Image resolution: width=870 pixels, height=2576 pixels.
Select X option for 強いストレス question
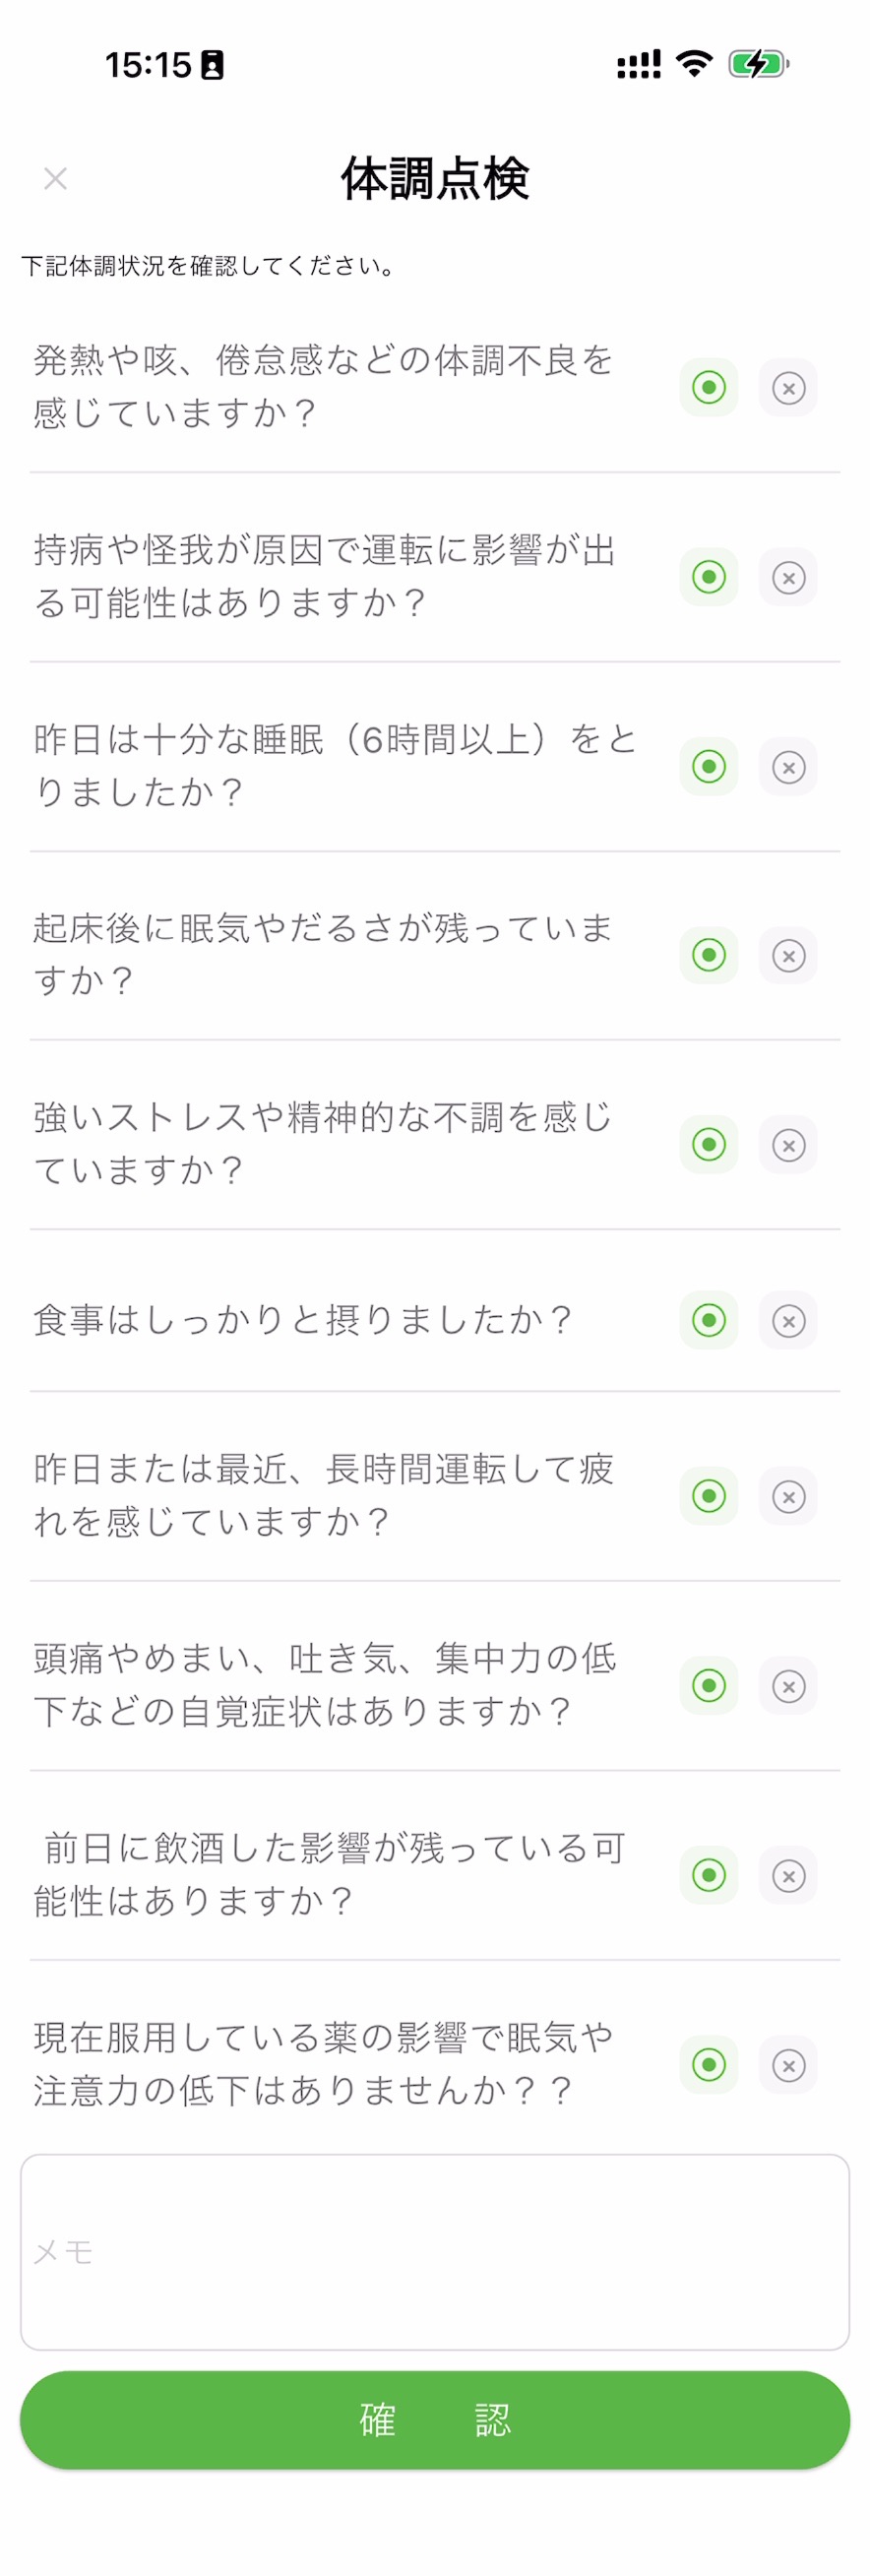788,1144
